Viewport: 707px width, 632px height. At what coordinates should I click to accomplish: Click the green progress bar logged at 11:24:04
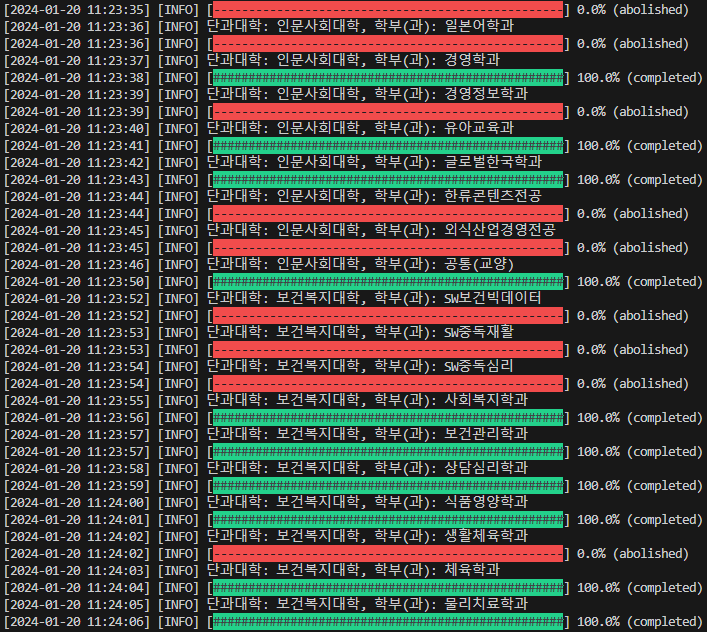pyautogui.click(x=388, y=588)
